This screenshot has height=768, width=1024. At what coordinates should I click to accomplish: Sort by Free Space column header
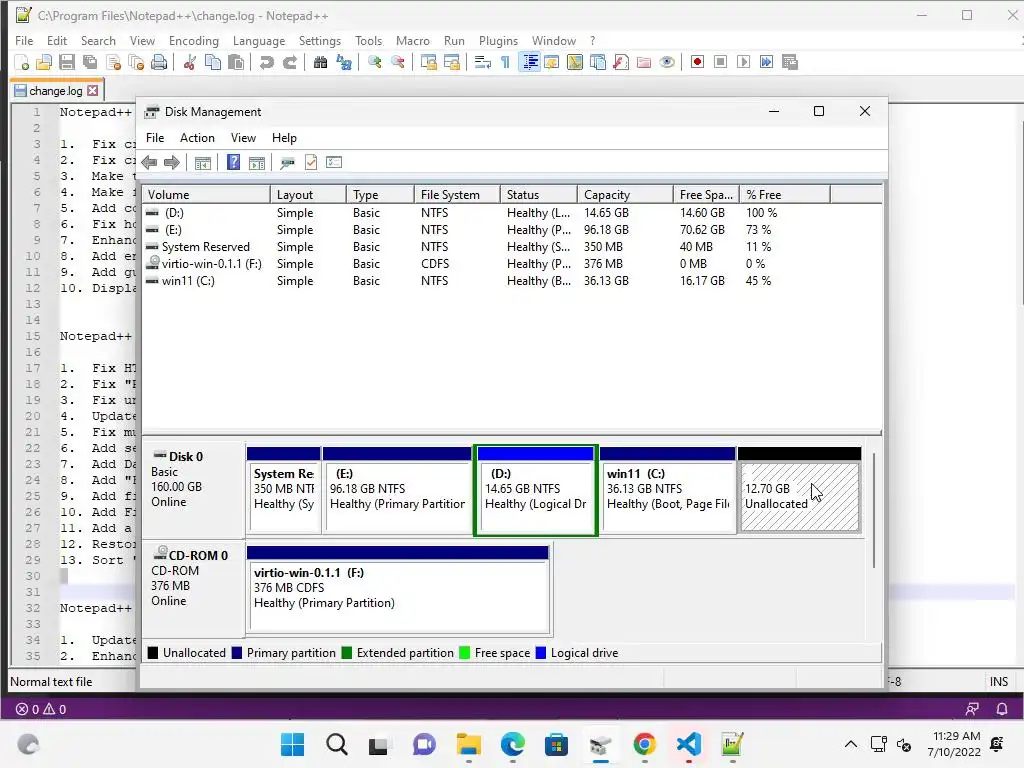point(706,195)
